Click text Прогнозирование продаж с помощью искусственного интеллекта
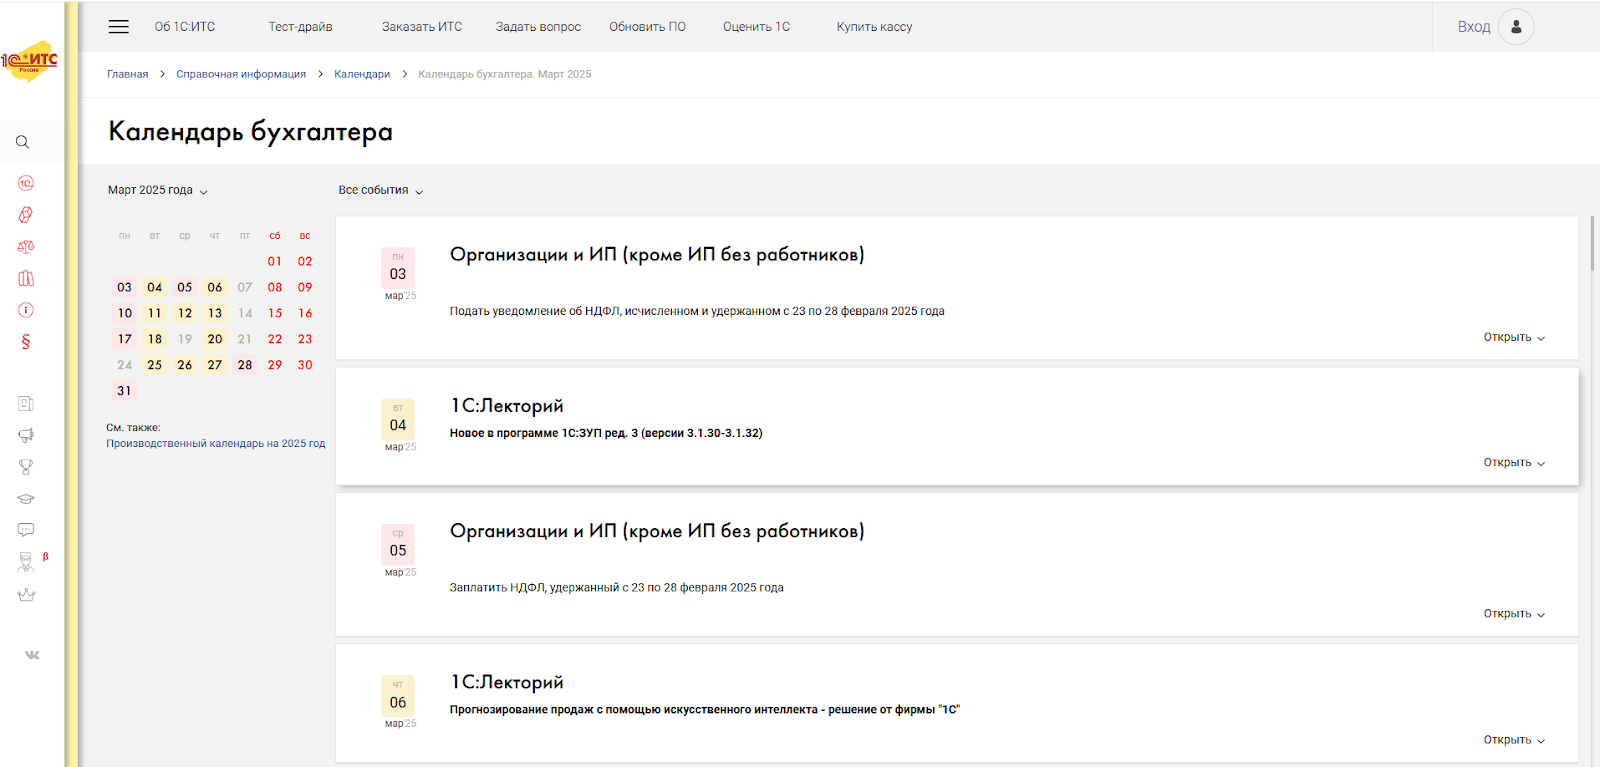This screenshot has height=767, width=1600. coord(704,710)
